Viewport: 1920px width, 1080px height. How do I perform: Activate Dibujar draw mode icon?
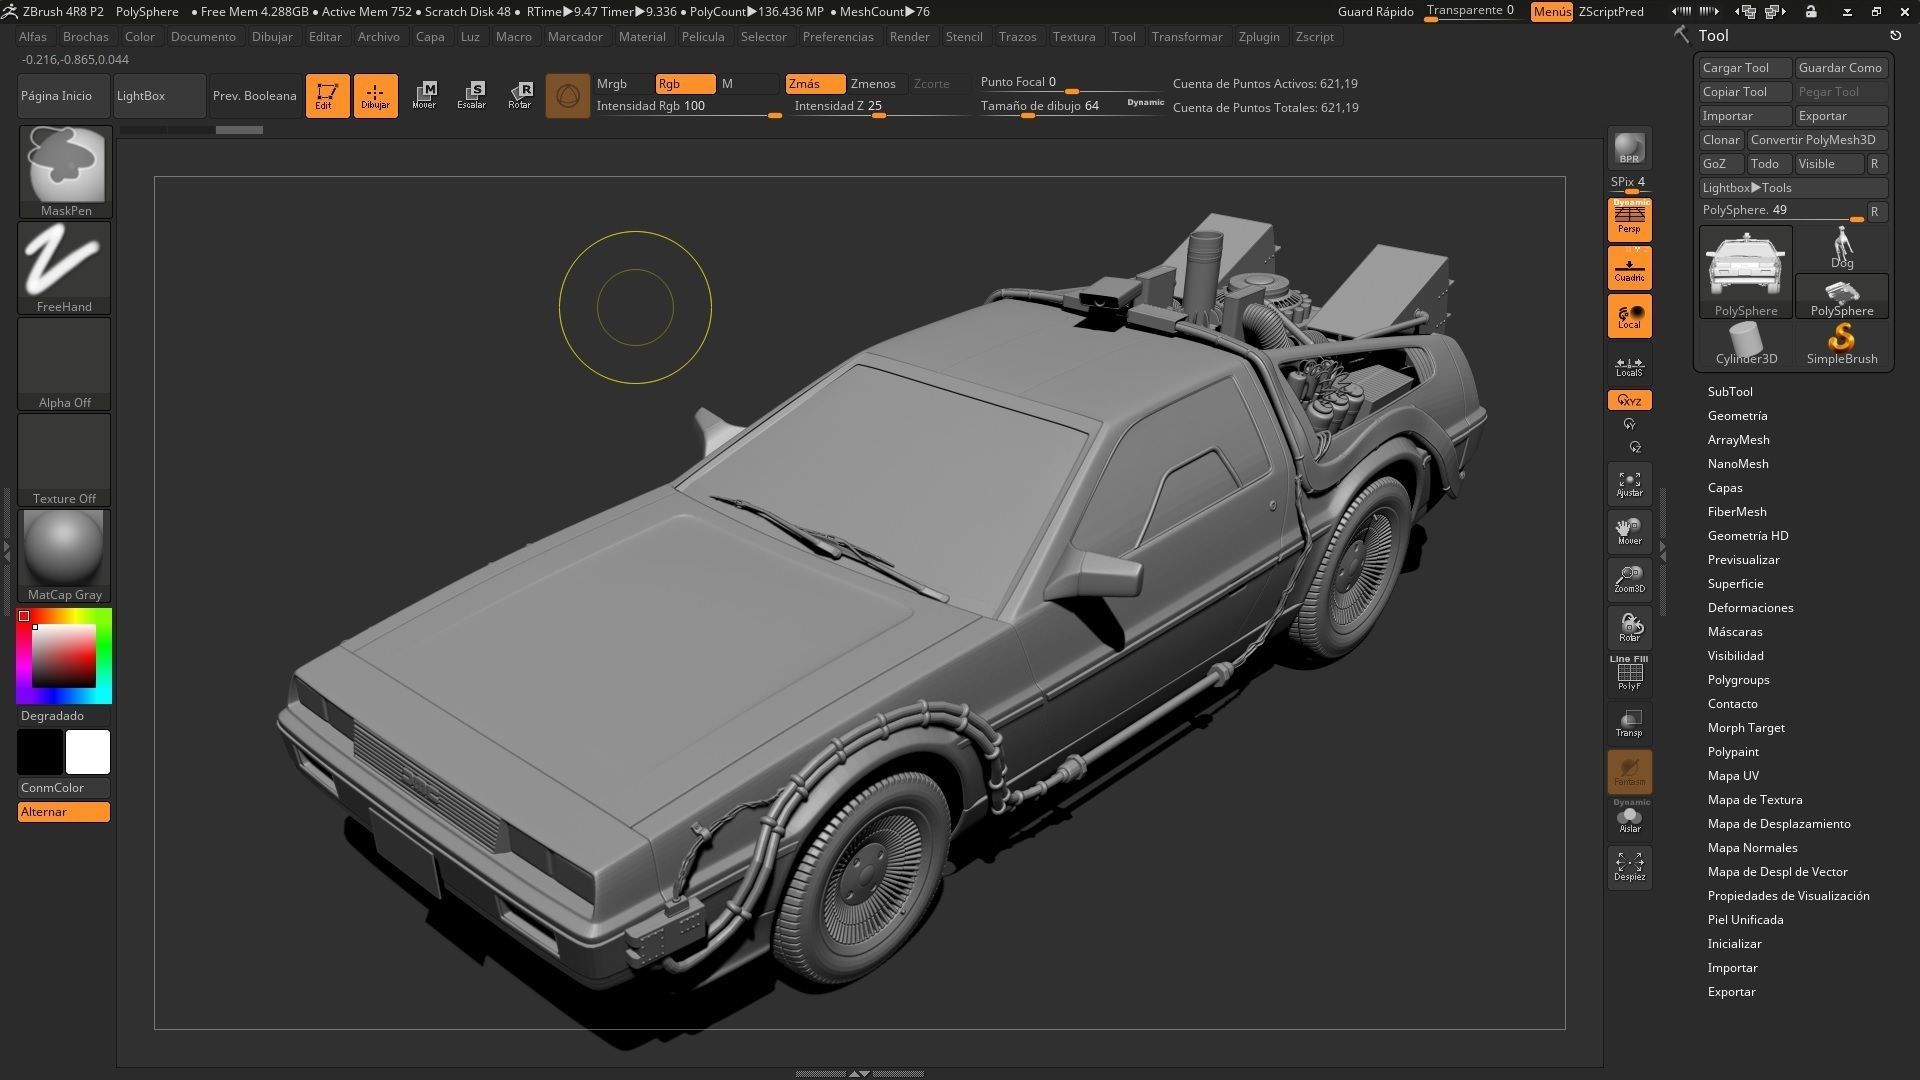375,96
